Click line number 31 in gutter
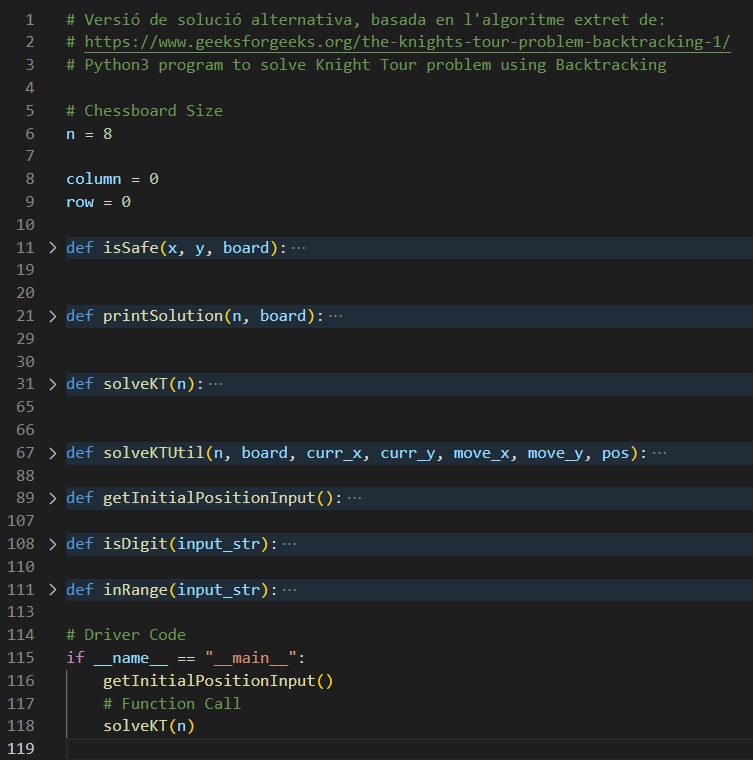The height and width of the screenshot is (760, 753). (25, 384)
